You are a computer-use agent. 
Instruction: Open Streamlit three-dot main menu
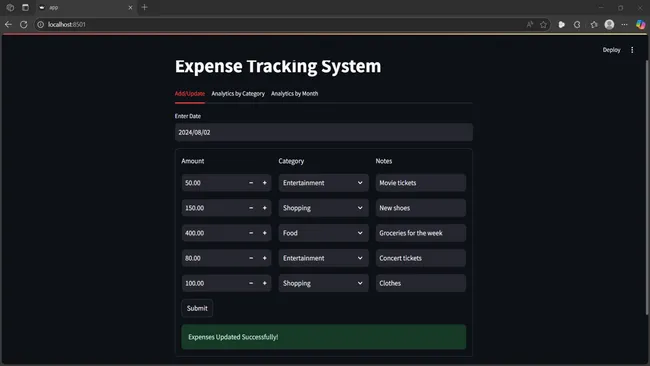632,50
